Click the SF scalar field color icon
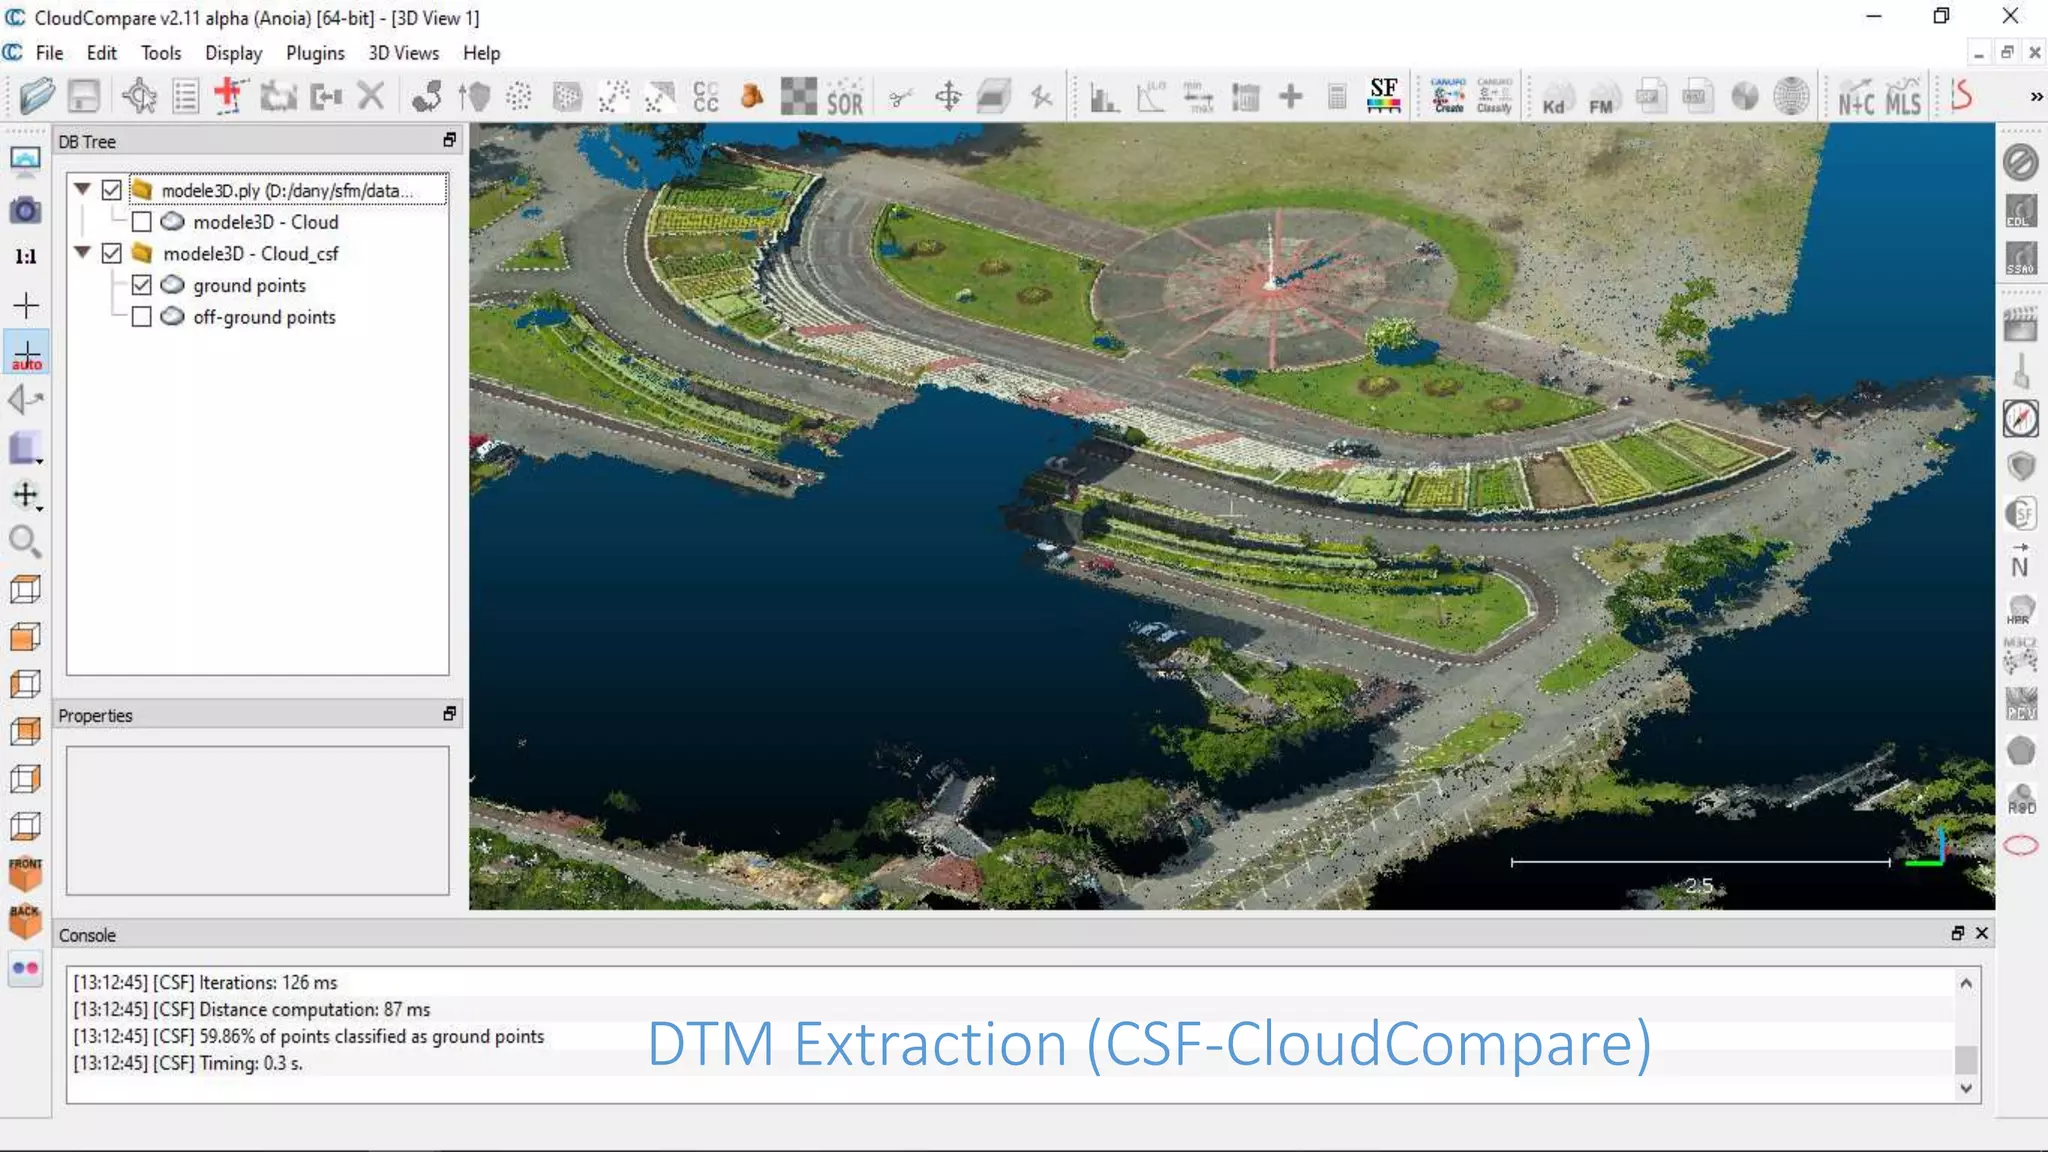The width and height of the screenshot is (2048, 1152). tap(1384, 96)
